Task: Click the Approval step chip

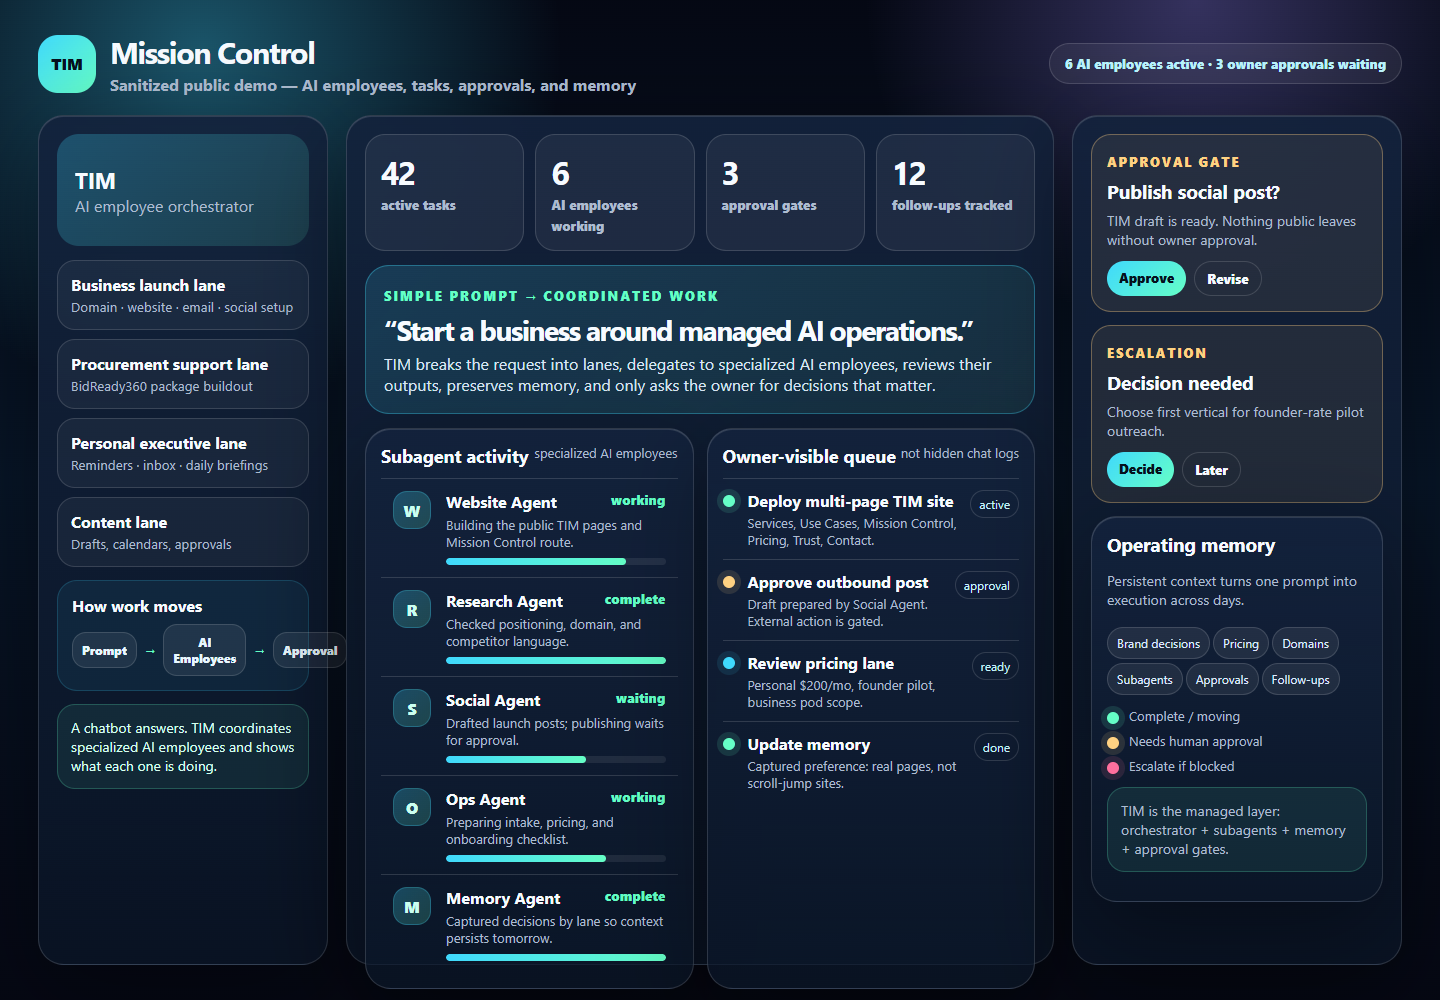Action: [x=310, y=650]
